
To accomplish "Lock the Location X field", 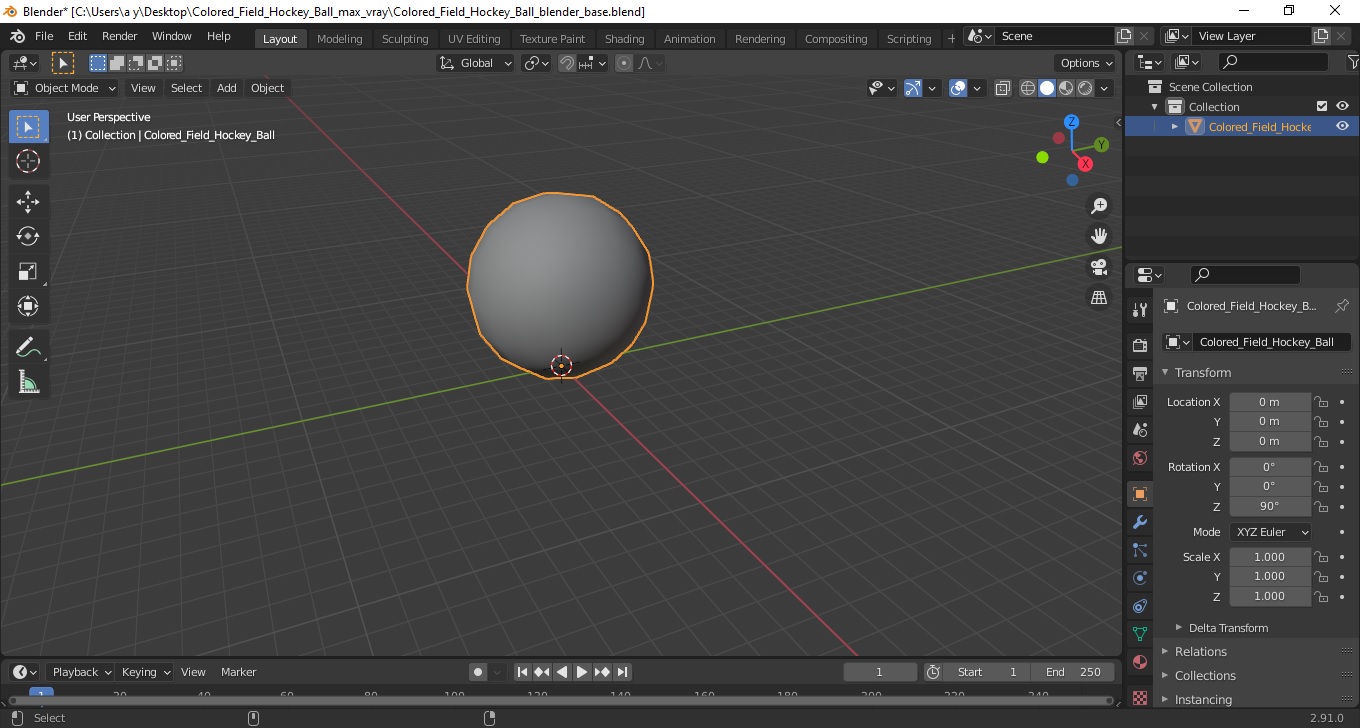I will click(x=1321, y=402).
